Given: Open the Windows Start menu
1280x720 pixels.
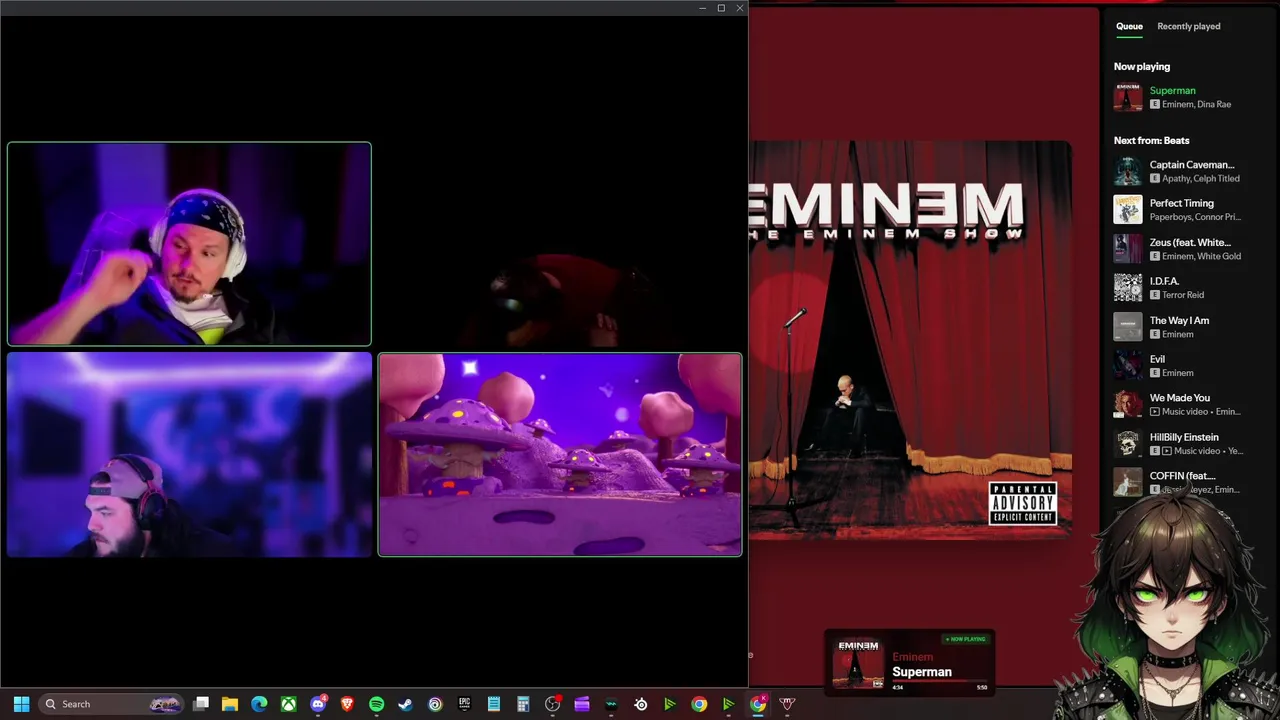Looking at the screenshot, I should 21,704.
